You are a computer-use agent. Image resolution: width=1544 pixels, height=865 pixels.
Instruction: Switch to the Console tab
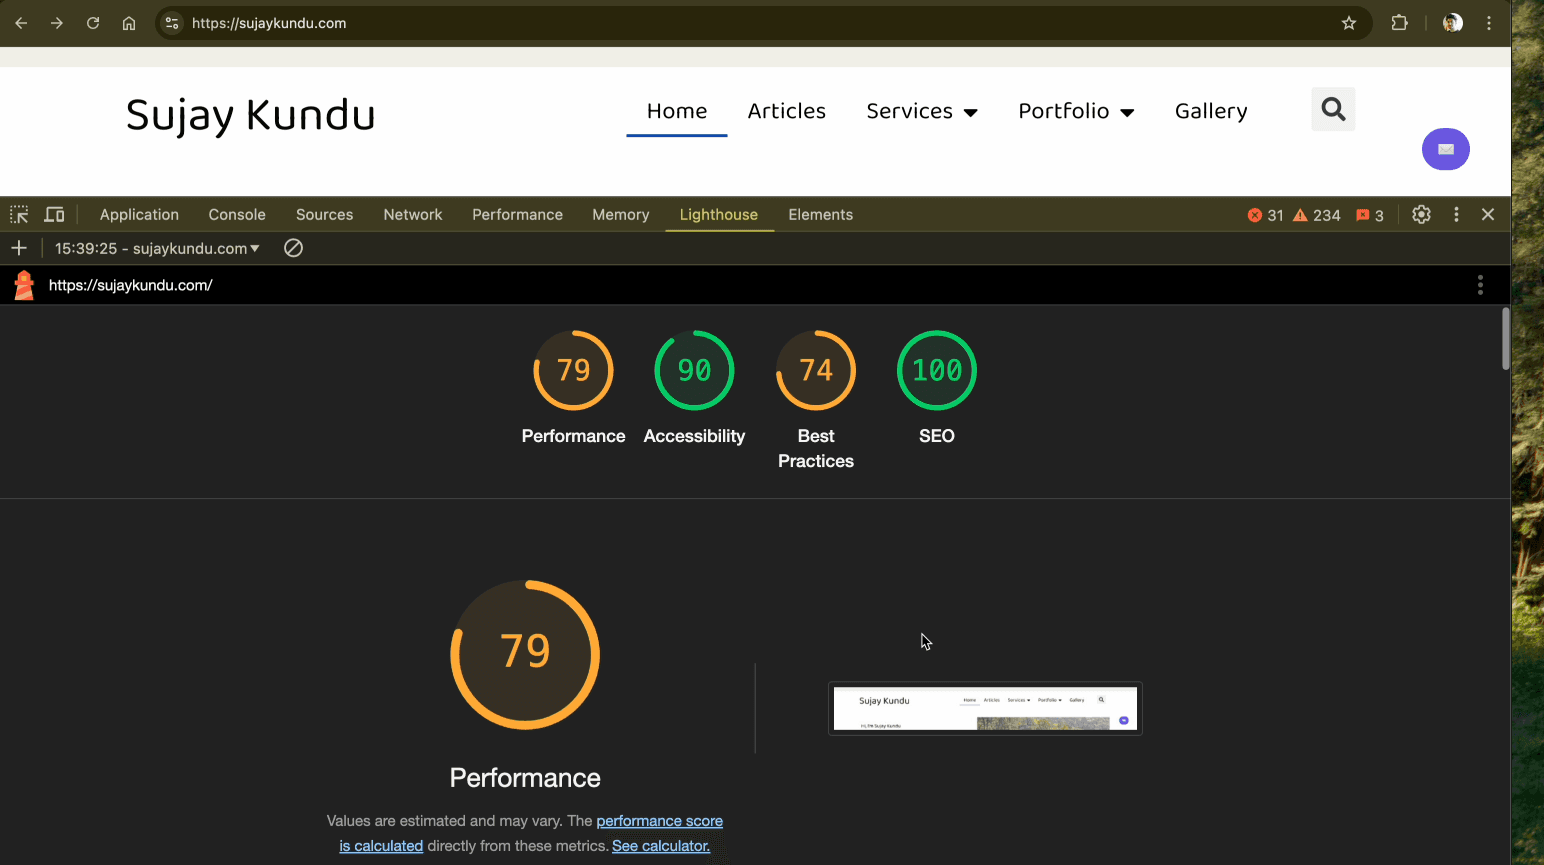[x=236, y=214]
